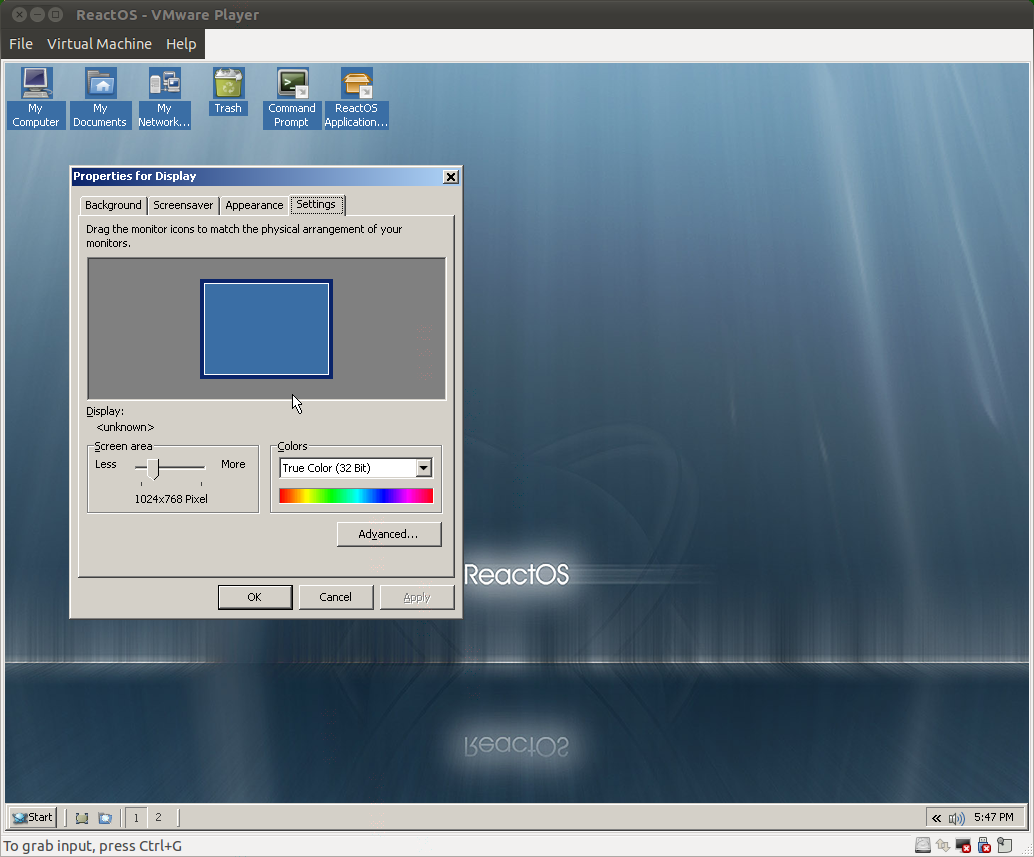Switch to the Background tab
Screen dimensions: 1034x857
click(x=112, y=204)
